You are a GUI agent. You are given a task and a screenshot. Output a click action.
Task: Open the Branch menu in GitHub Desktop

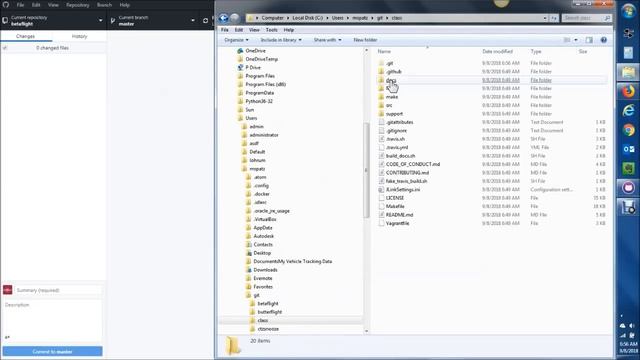click(x=104, y=5)
